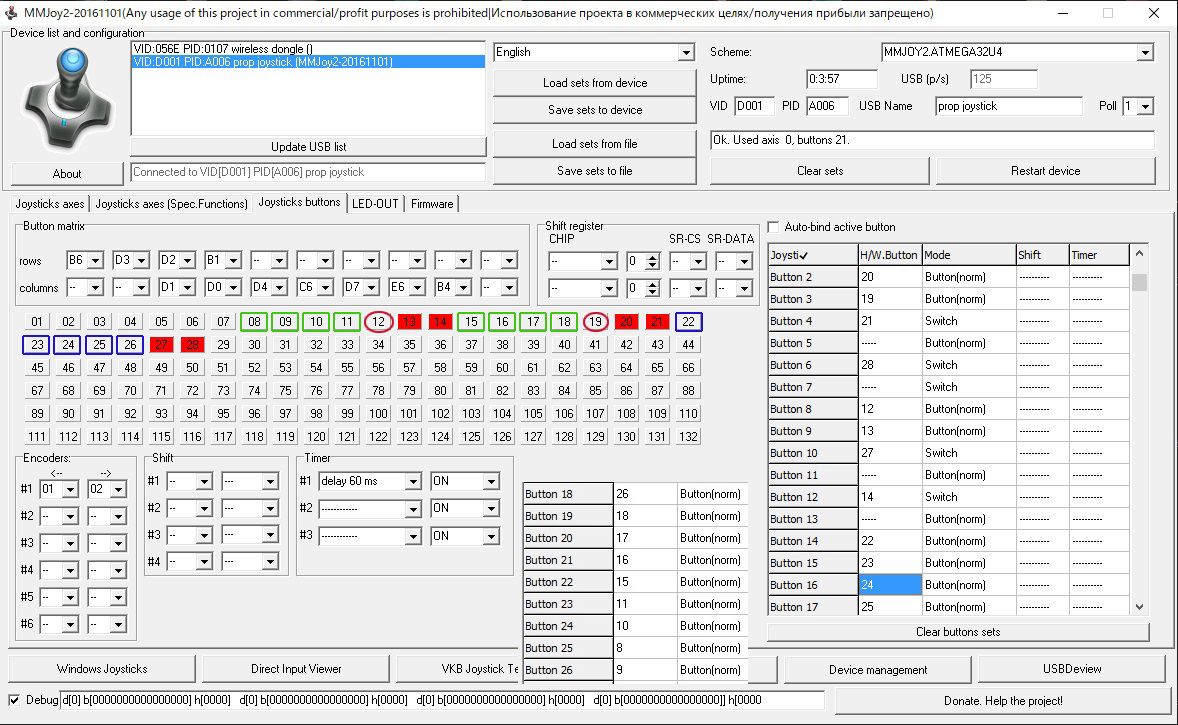Select red button indicator 27
1178x725 pixels.
[x=161, y=345]
